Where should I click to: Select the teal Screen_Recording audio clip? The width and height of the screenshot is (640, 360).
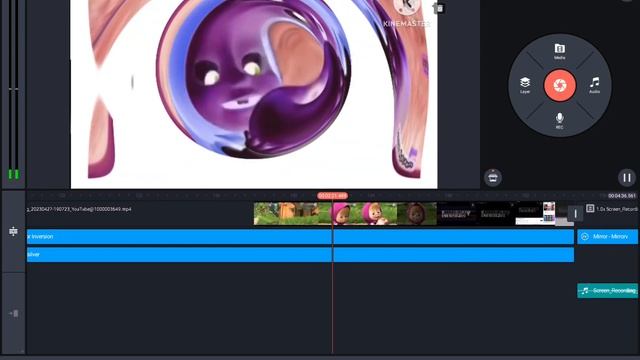(x=607, y=290)
